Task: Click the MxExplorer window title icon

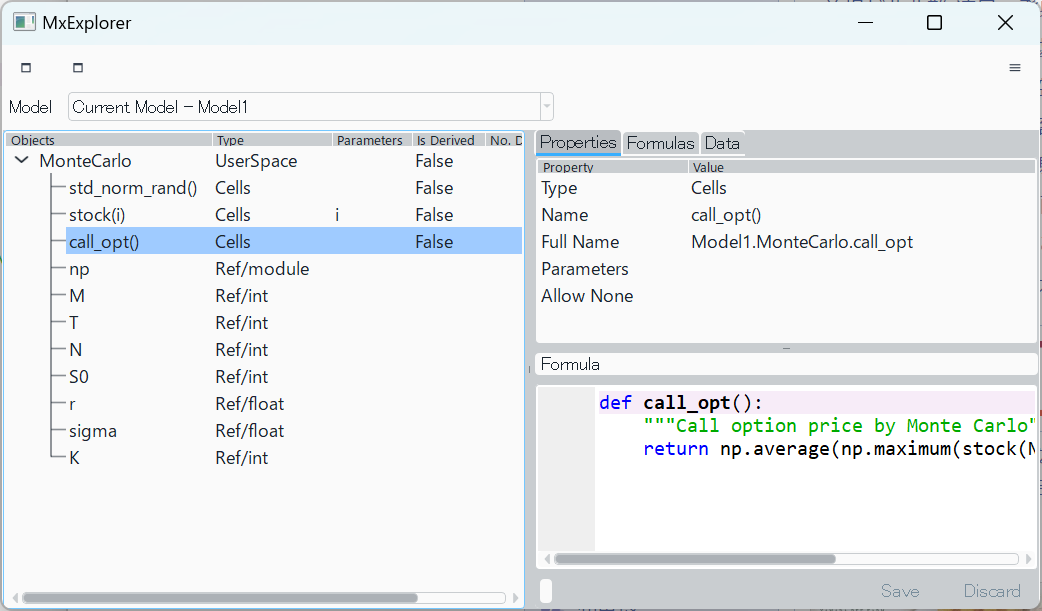Action: (24, 22)
